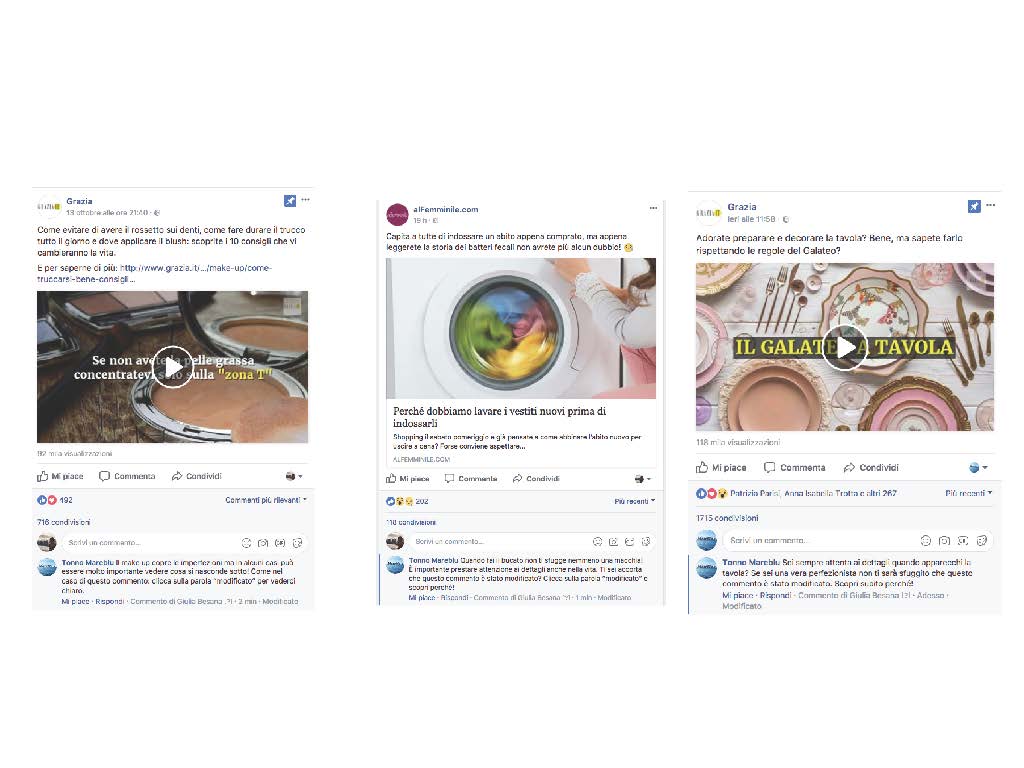
Task: Click the emoji icon in the right post's comment box
Action: [x=925, y=541]
